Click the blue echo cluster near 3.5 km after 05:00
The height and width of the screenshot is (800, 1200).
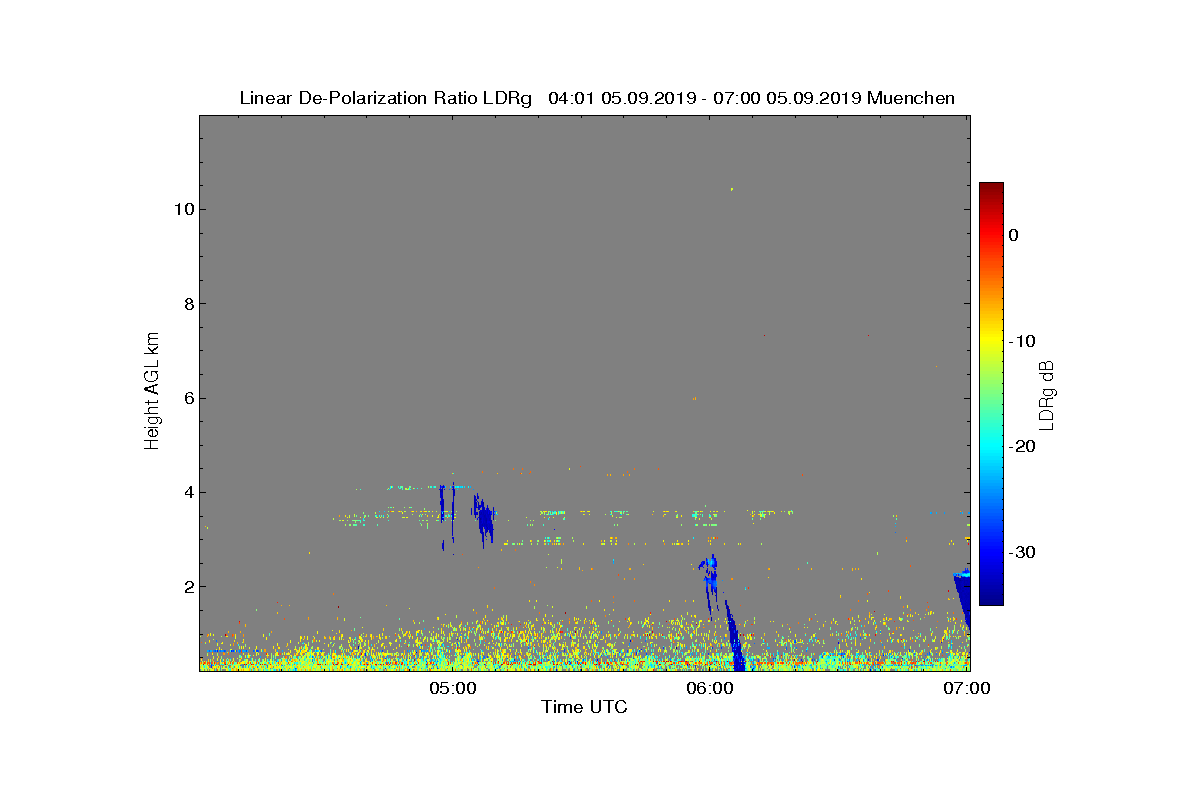click(x=484, y=520)
